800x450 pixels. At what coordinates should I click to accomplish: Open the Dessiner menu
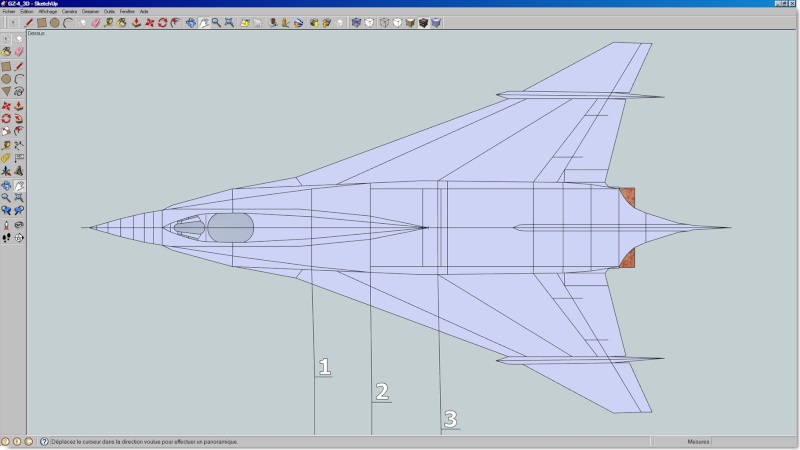(x=90, y=11)
